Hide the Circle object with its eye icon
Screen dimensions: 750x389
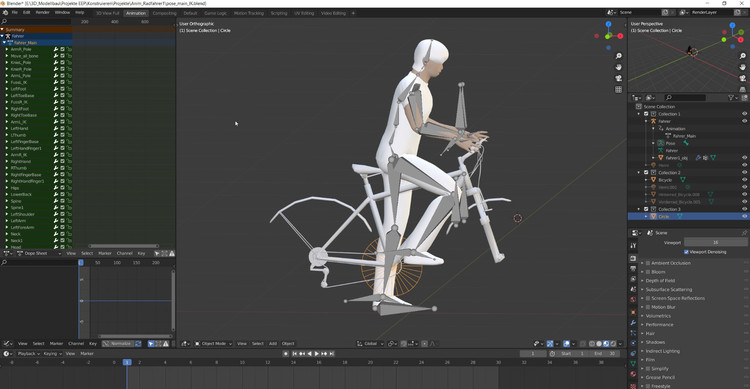click(x=744, y=216)
